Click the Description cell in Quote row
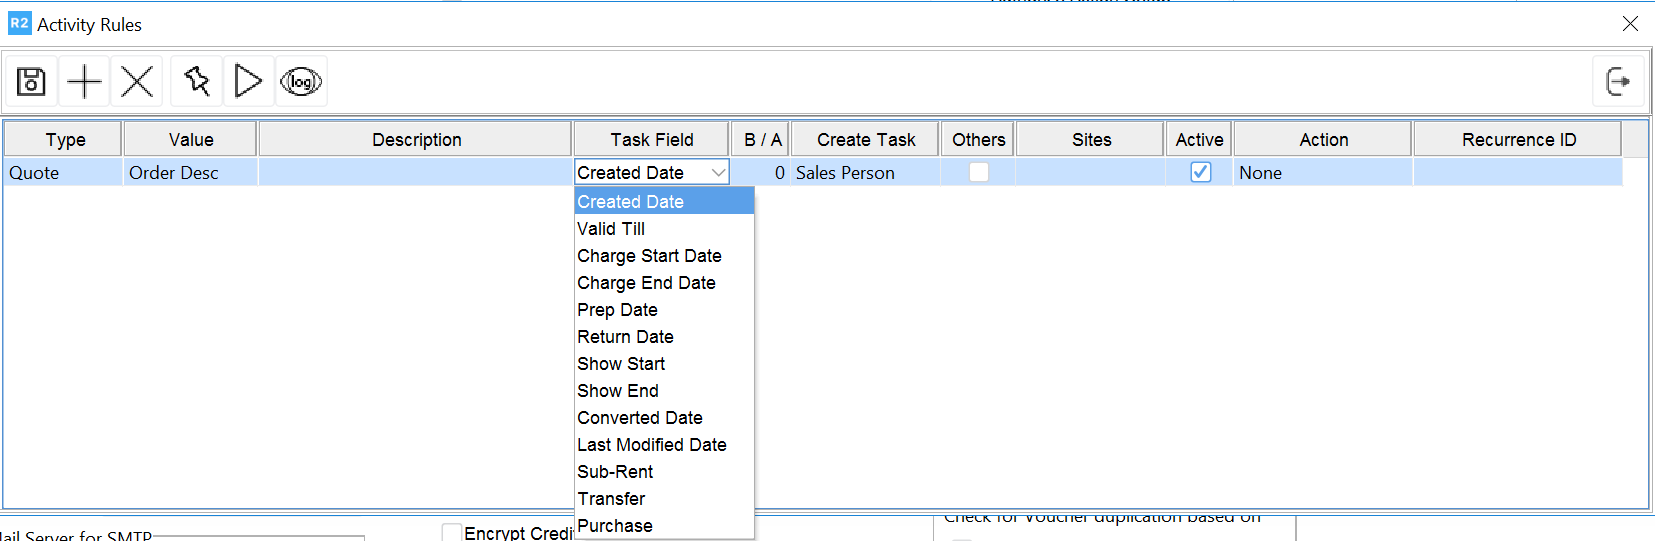 tap(416, 173)
